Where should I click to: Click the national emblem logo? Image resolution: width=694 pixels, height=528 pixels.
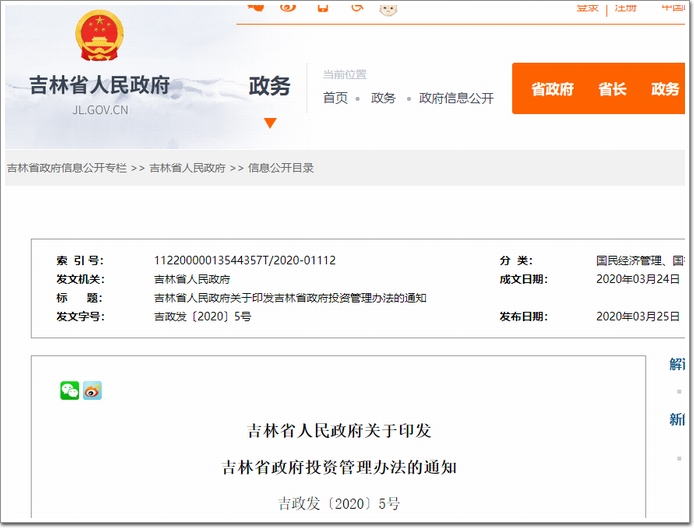[100, 36]
